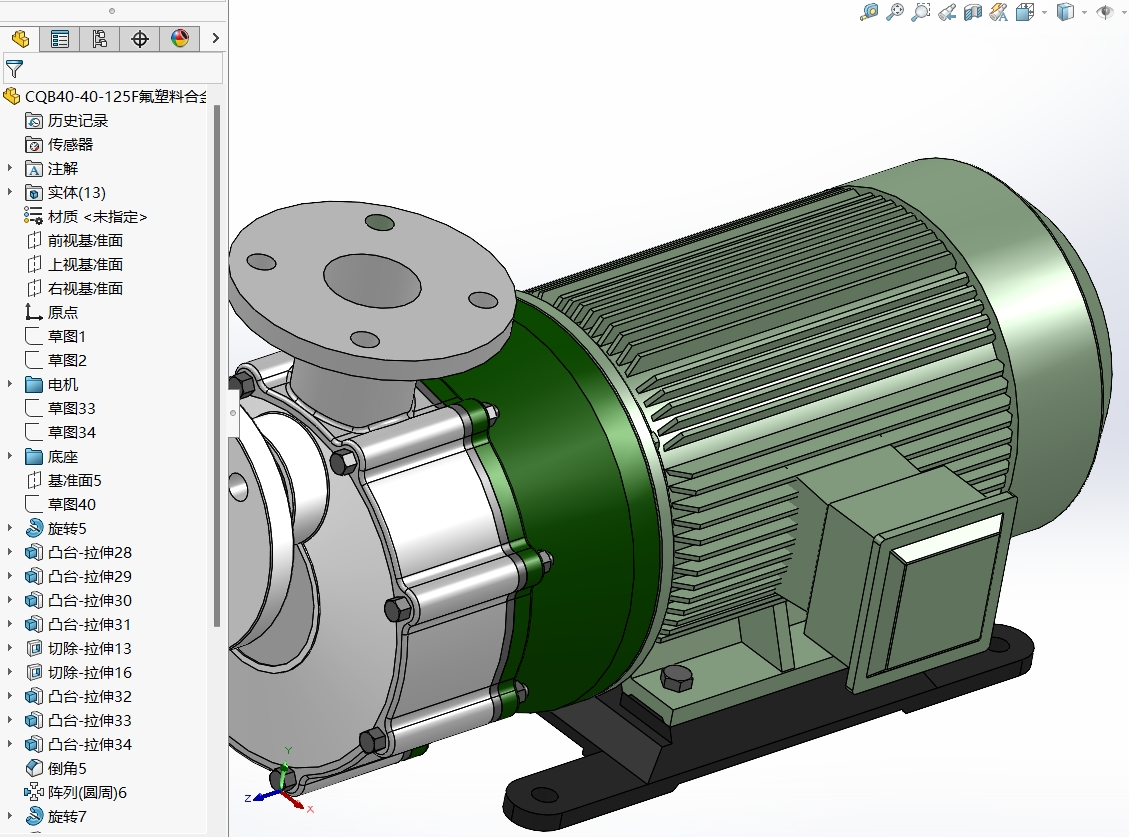Switch to the PropertyManager tab
Image resolution: width=1129 pixels, height=837 pixels.
click(60, 38)
